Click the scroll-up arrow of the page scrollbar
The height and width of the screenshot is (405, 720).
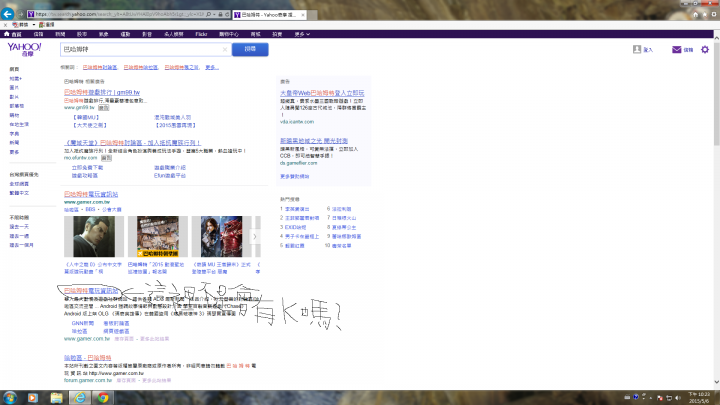coord(716,37)
